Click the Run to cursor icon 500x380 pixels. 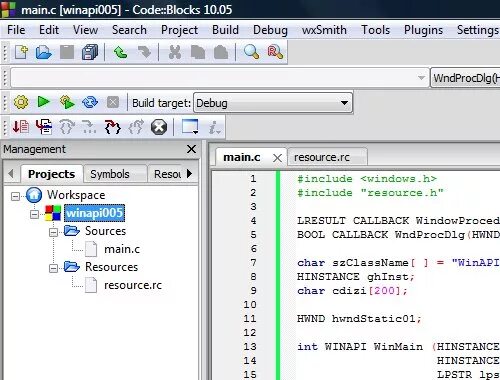(44, 127)
